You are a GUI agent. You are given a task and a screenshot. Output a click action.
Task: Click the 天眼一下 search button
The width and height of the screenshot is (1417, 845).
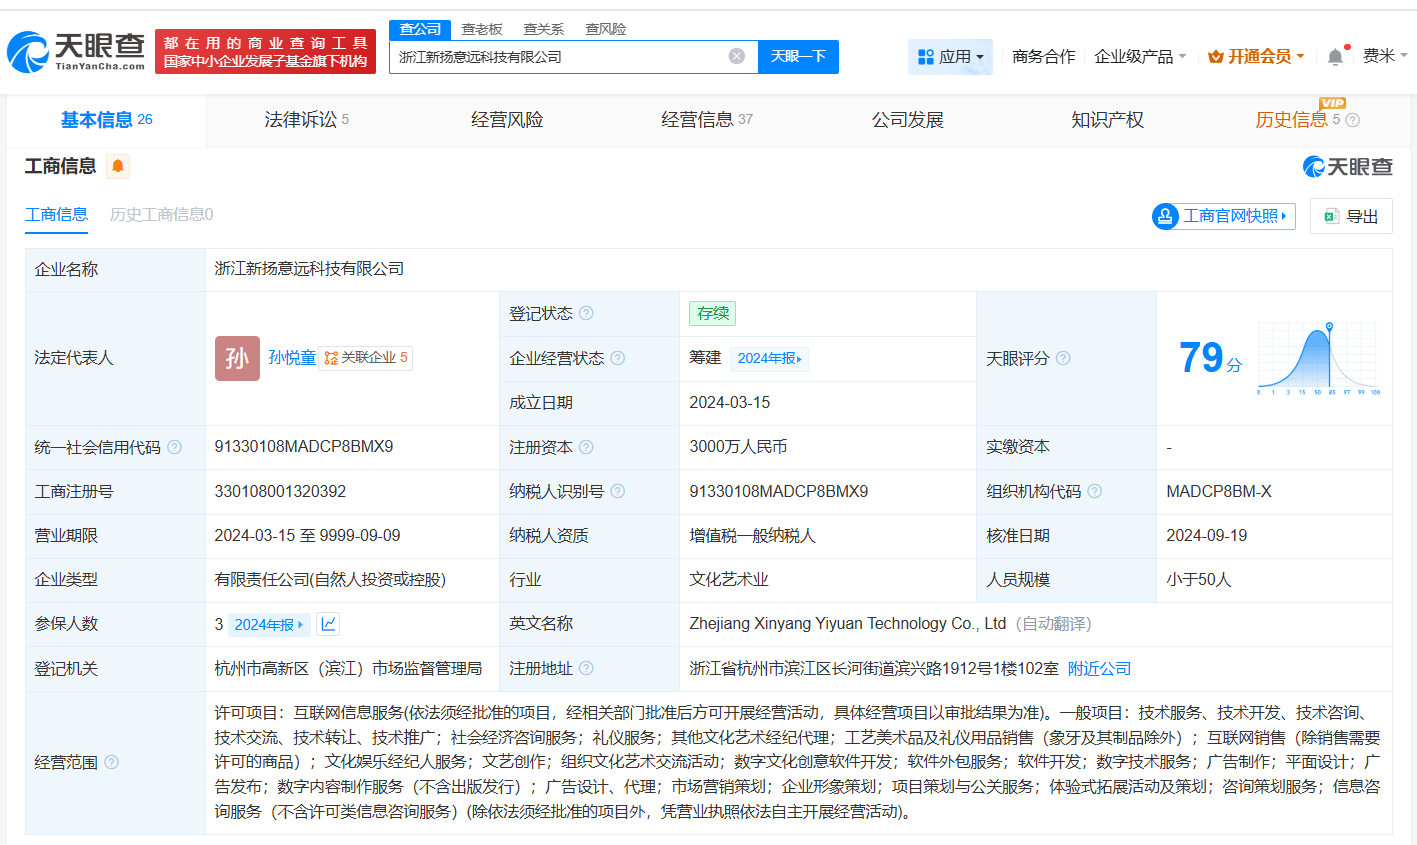[798, 57]
